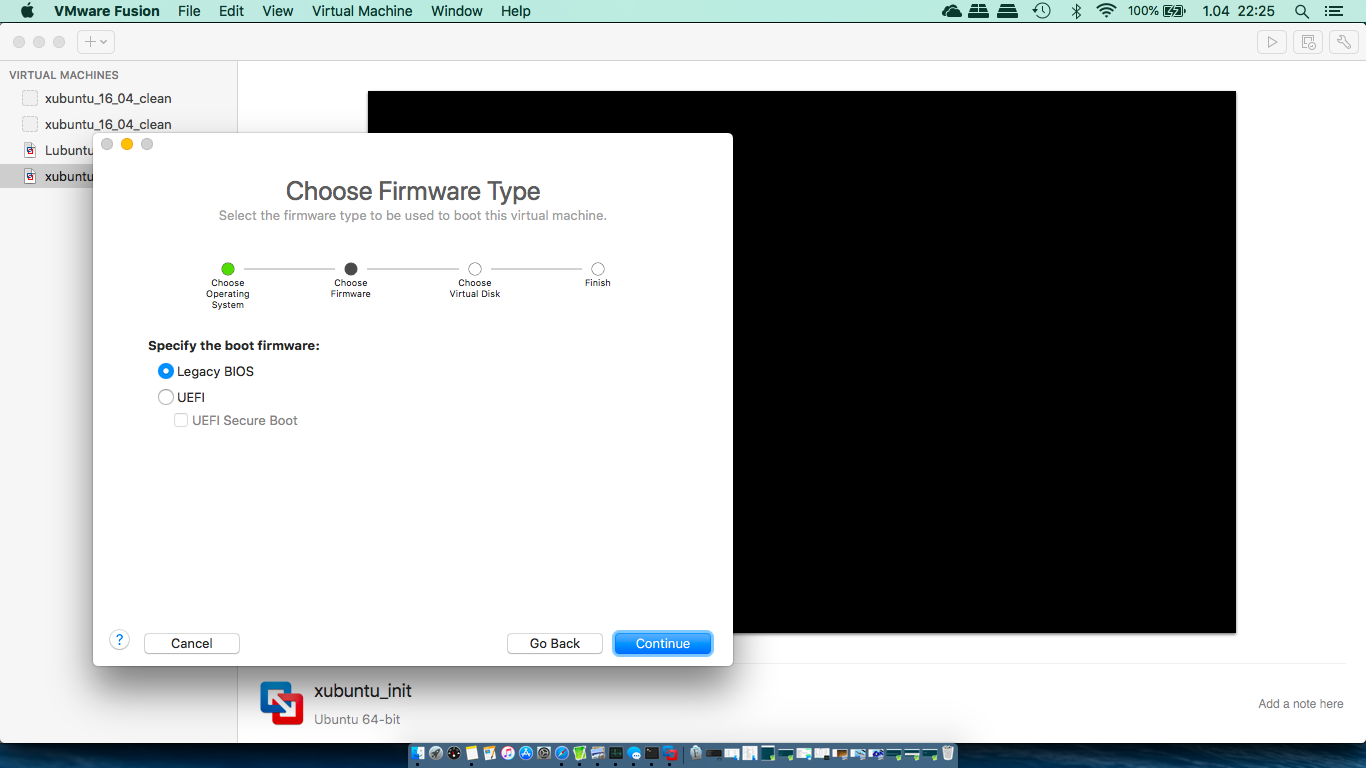The height and width of the screenshot is (768, 1366).
Task: Open the Edit menu
Action: pos(231,11)
